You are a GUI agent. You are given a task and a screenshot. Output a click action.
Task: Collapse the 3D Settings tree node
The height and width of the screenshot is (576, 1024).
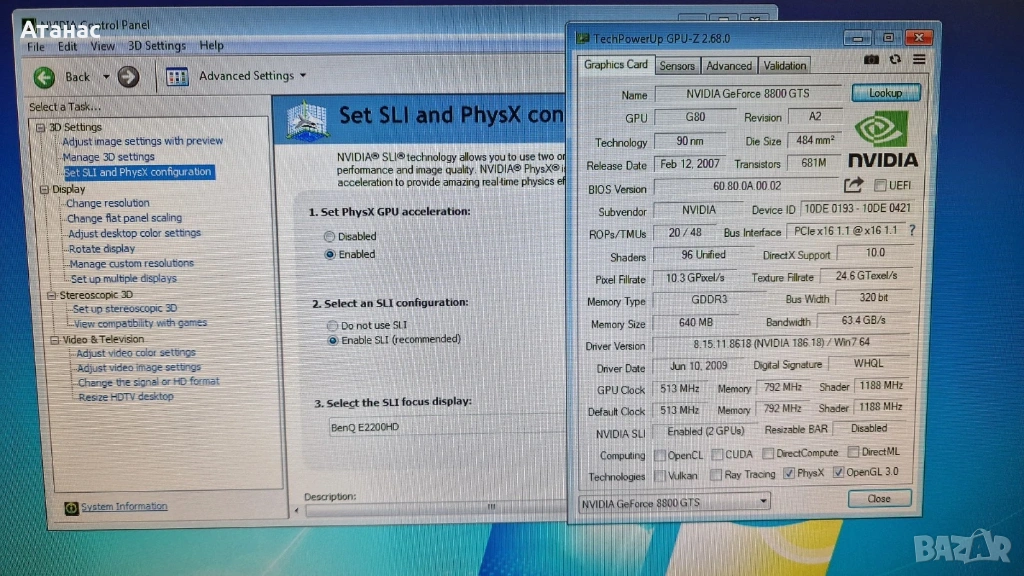tap(41, 127)
